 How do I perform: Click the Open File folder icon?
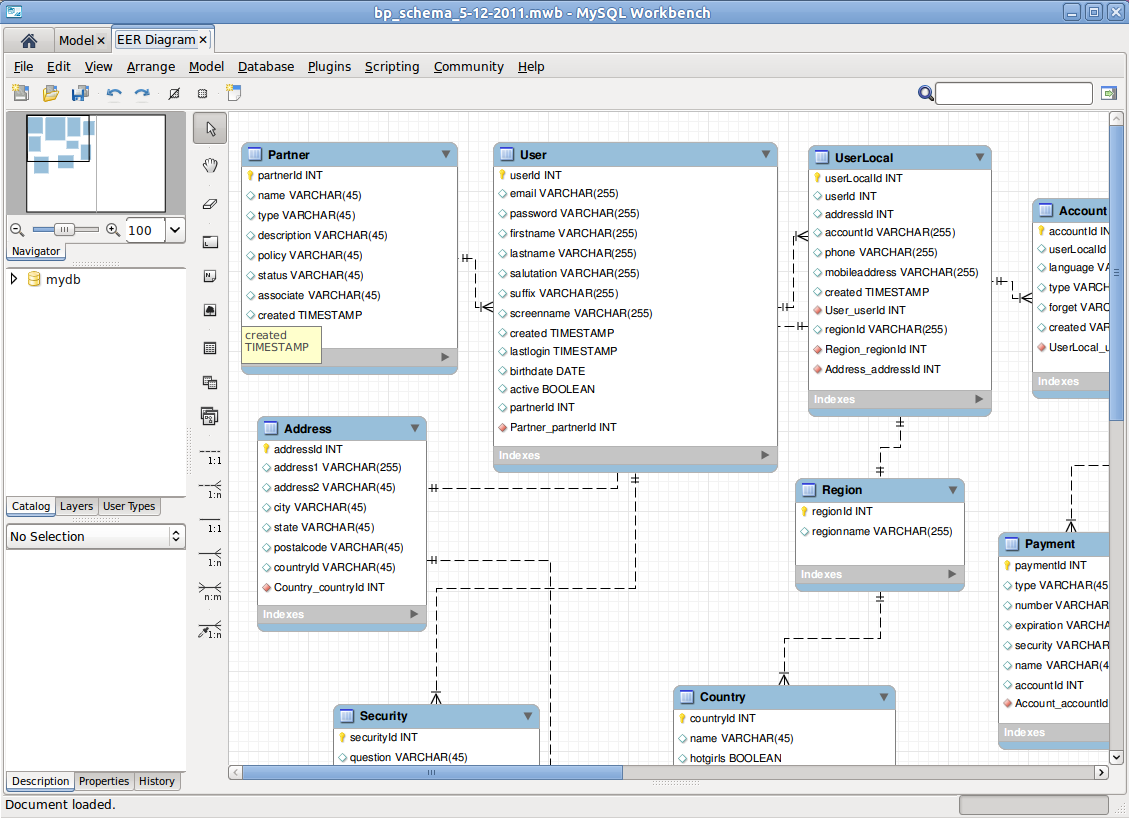[x=50, y=93]
